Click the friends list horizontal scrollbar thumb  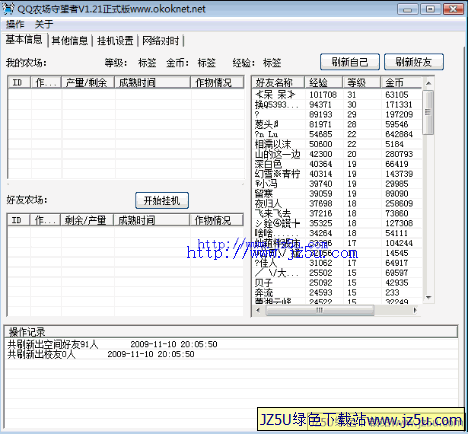(x=320, y=310)
